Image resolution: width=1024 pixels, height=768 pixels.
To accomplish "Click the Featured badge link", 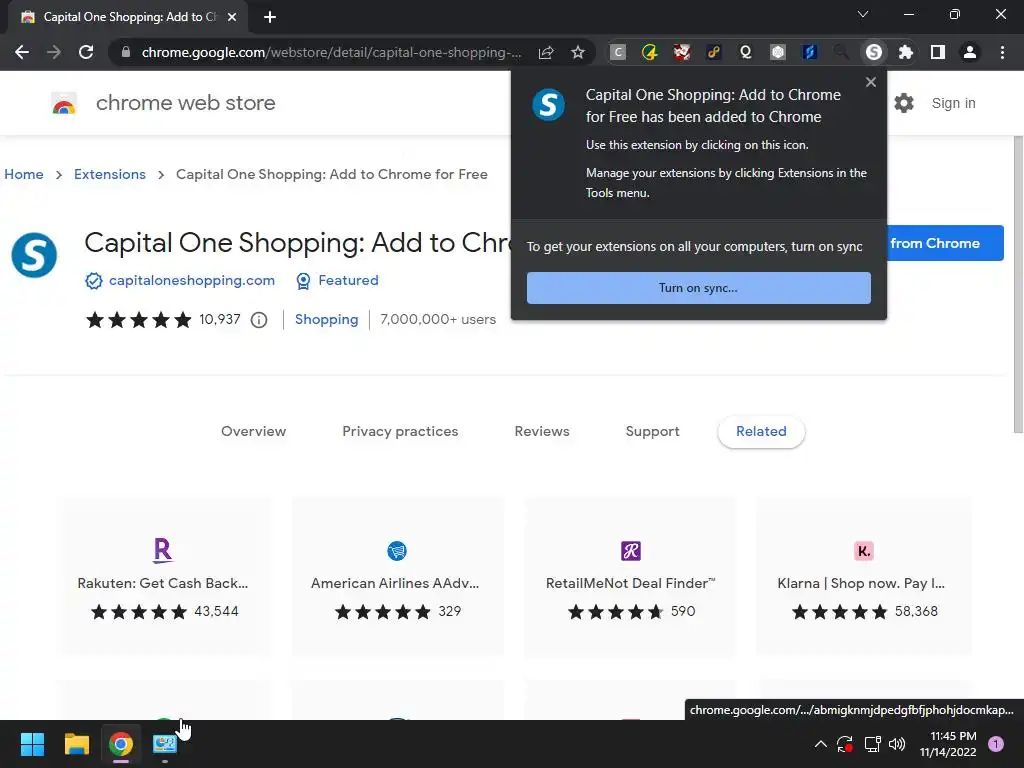I will coord(348,280).
